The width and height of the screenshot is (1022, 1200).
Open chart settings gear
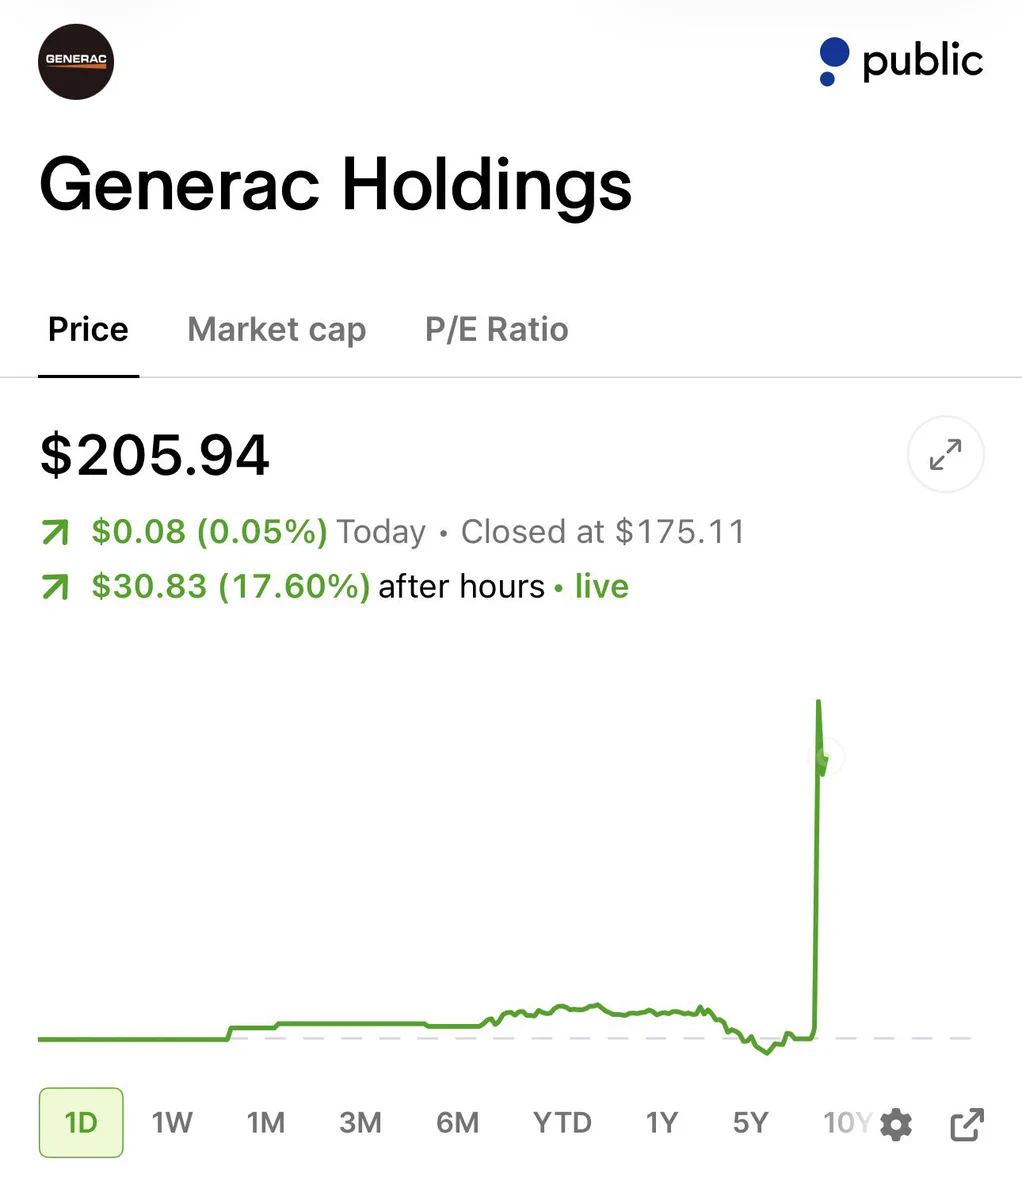pos(896,1125)
